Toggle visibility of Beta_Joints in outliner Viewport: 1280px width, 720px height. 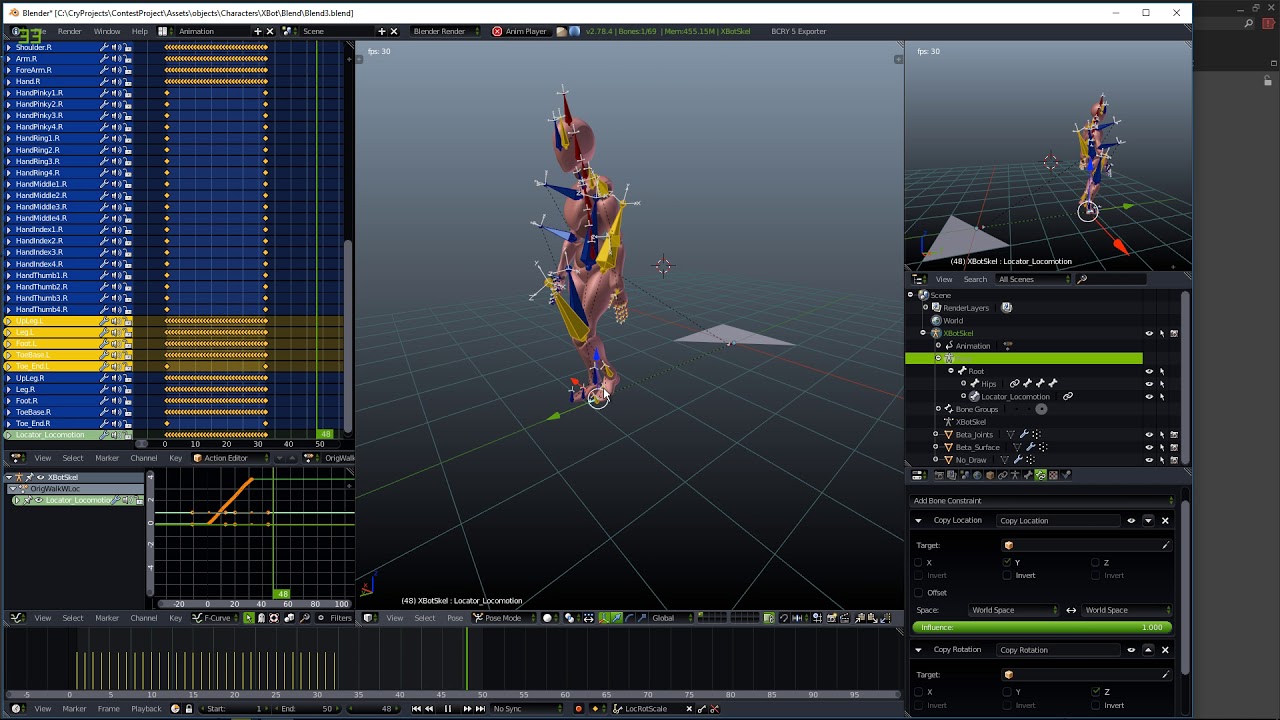click(1149, 435)
